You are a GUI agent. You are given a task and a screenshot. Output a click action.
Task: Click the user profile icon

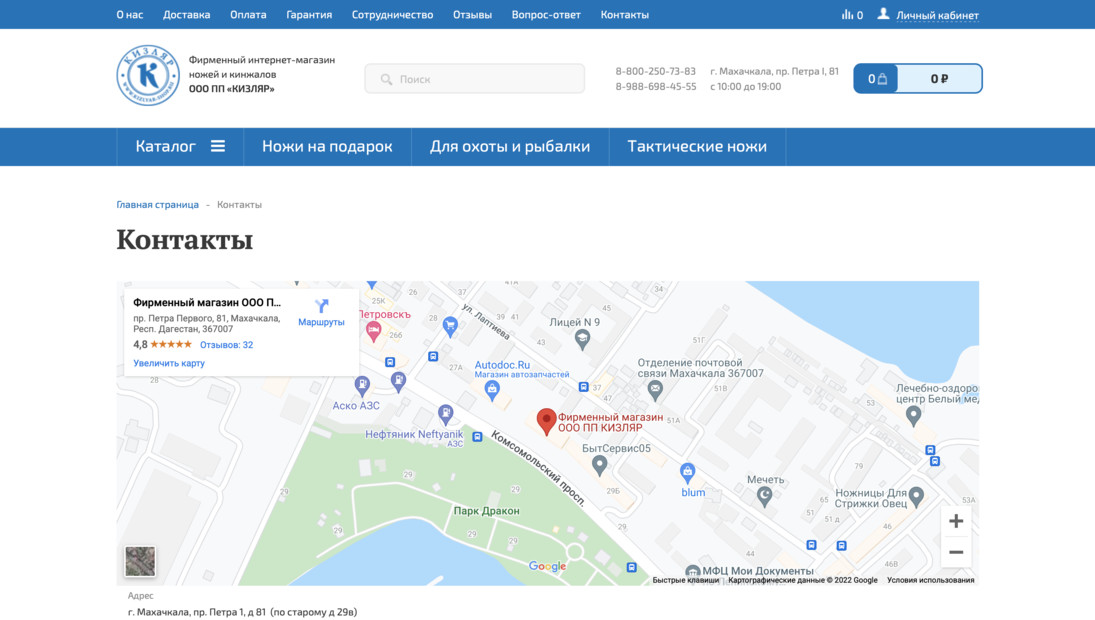point(883,14)
